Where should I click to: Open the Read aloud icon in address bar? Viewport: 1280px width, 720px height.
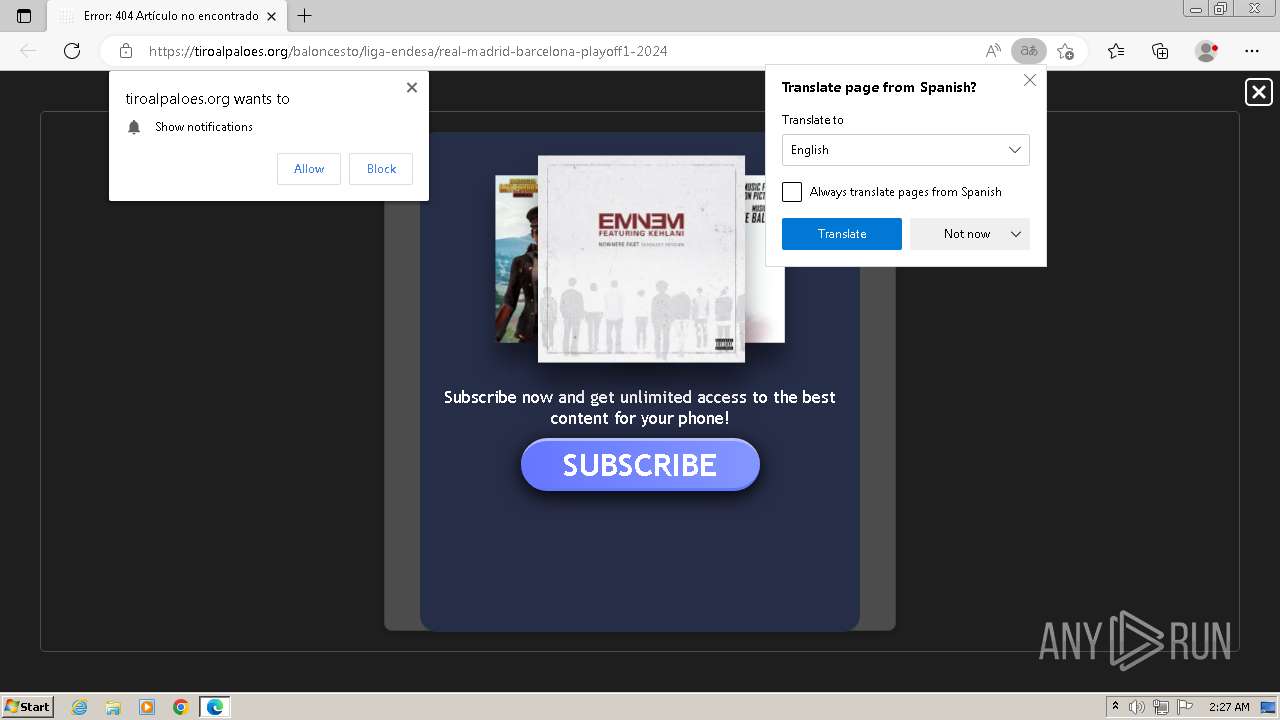(993, 51)
